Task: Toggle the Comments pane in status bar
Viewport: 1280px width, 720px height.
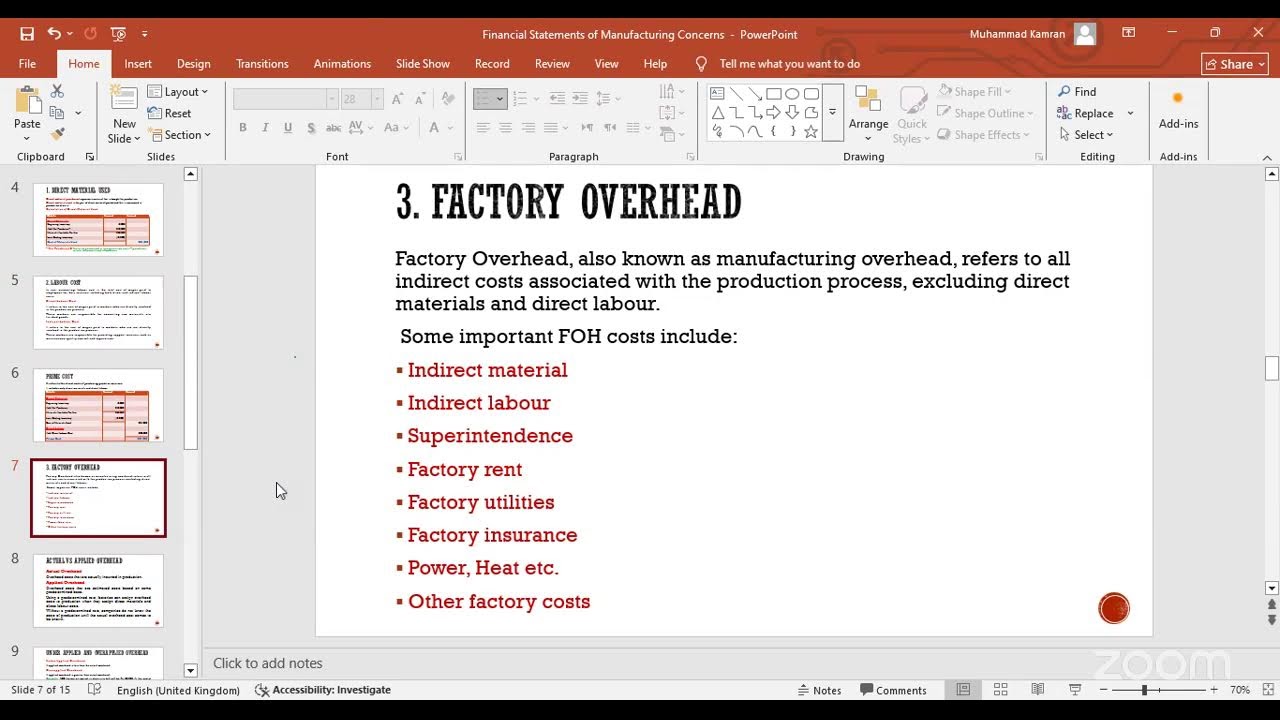Action: pos(893,690)
